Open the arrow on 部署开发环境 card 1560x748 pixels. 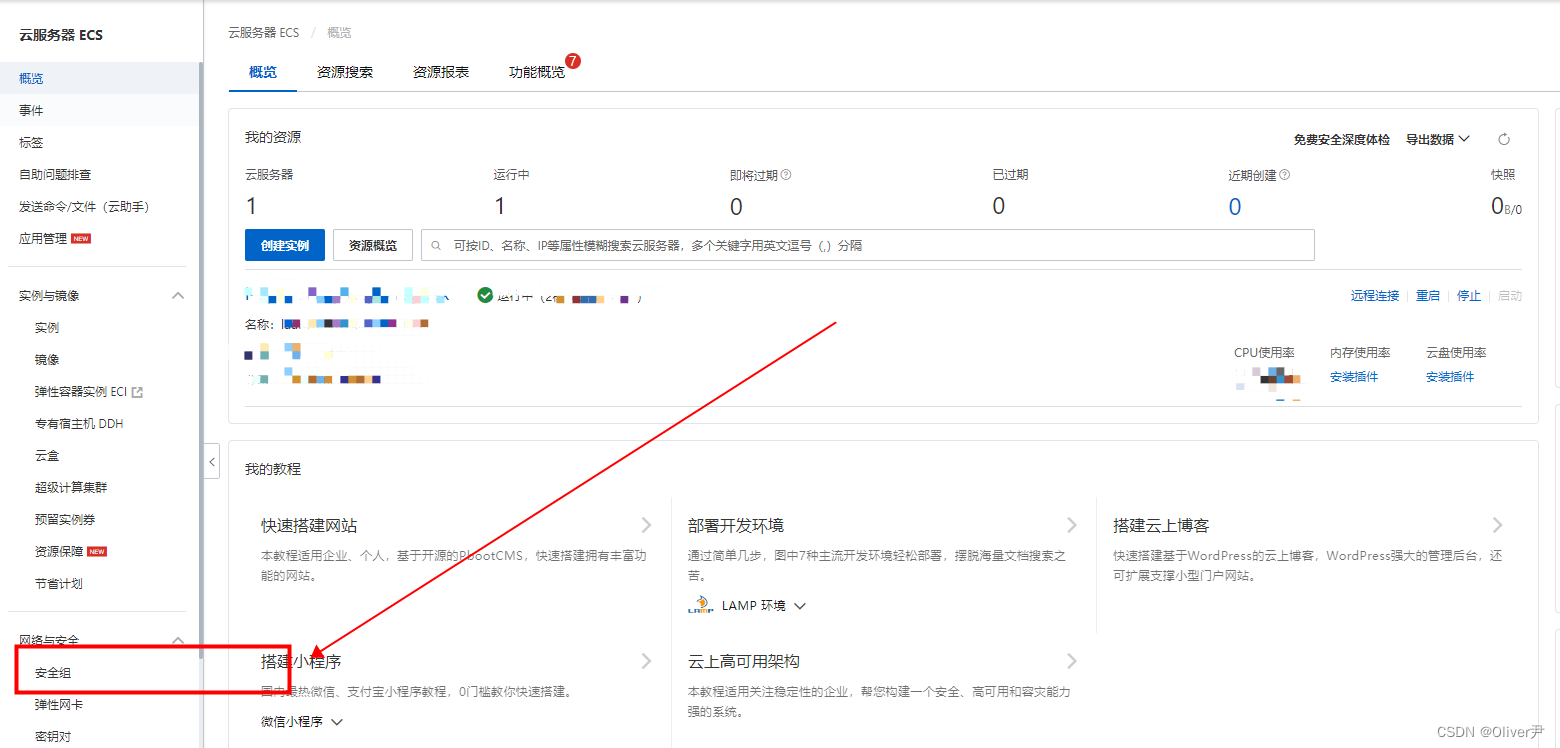click(x=1071, y=525)
